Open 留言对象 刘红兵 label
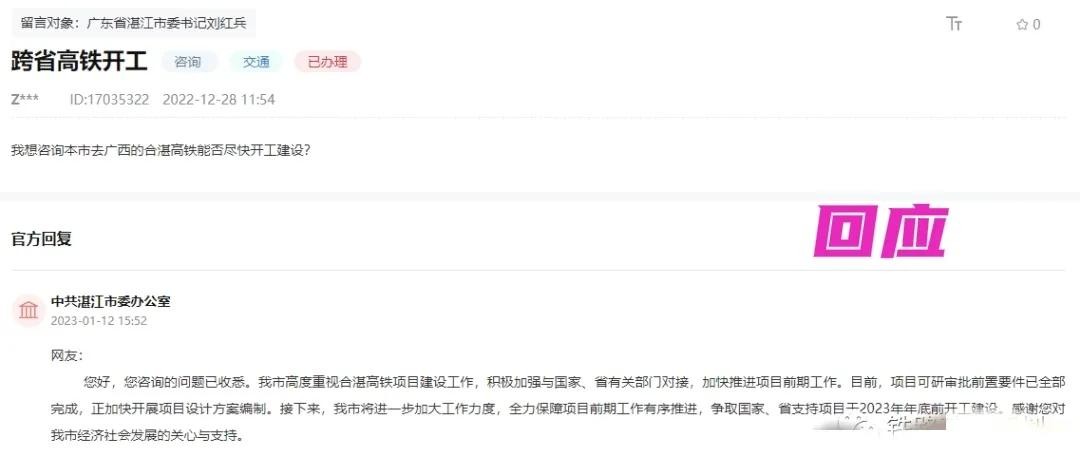Image resolution: width=1080 pixels, height=476 pixels. coord(134,23)
